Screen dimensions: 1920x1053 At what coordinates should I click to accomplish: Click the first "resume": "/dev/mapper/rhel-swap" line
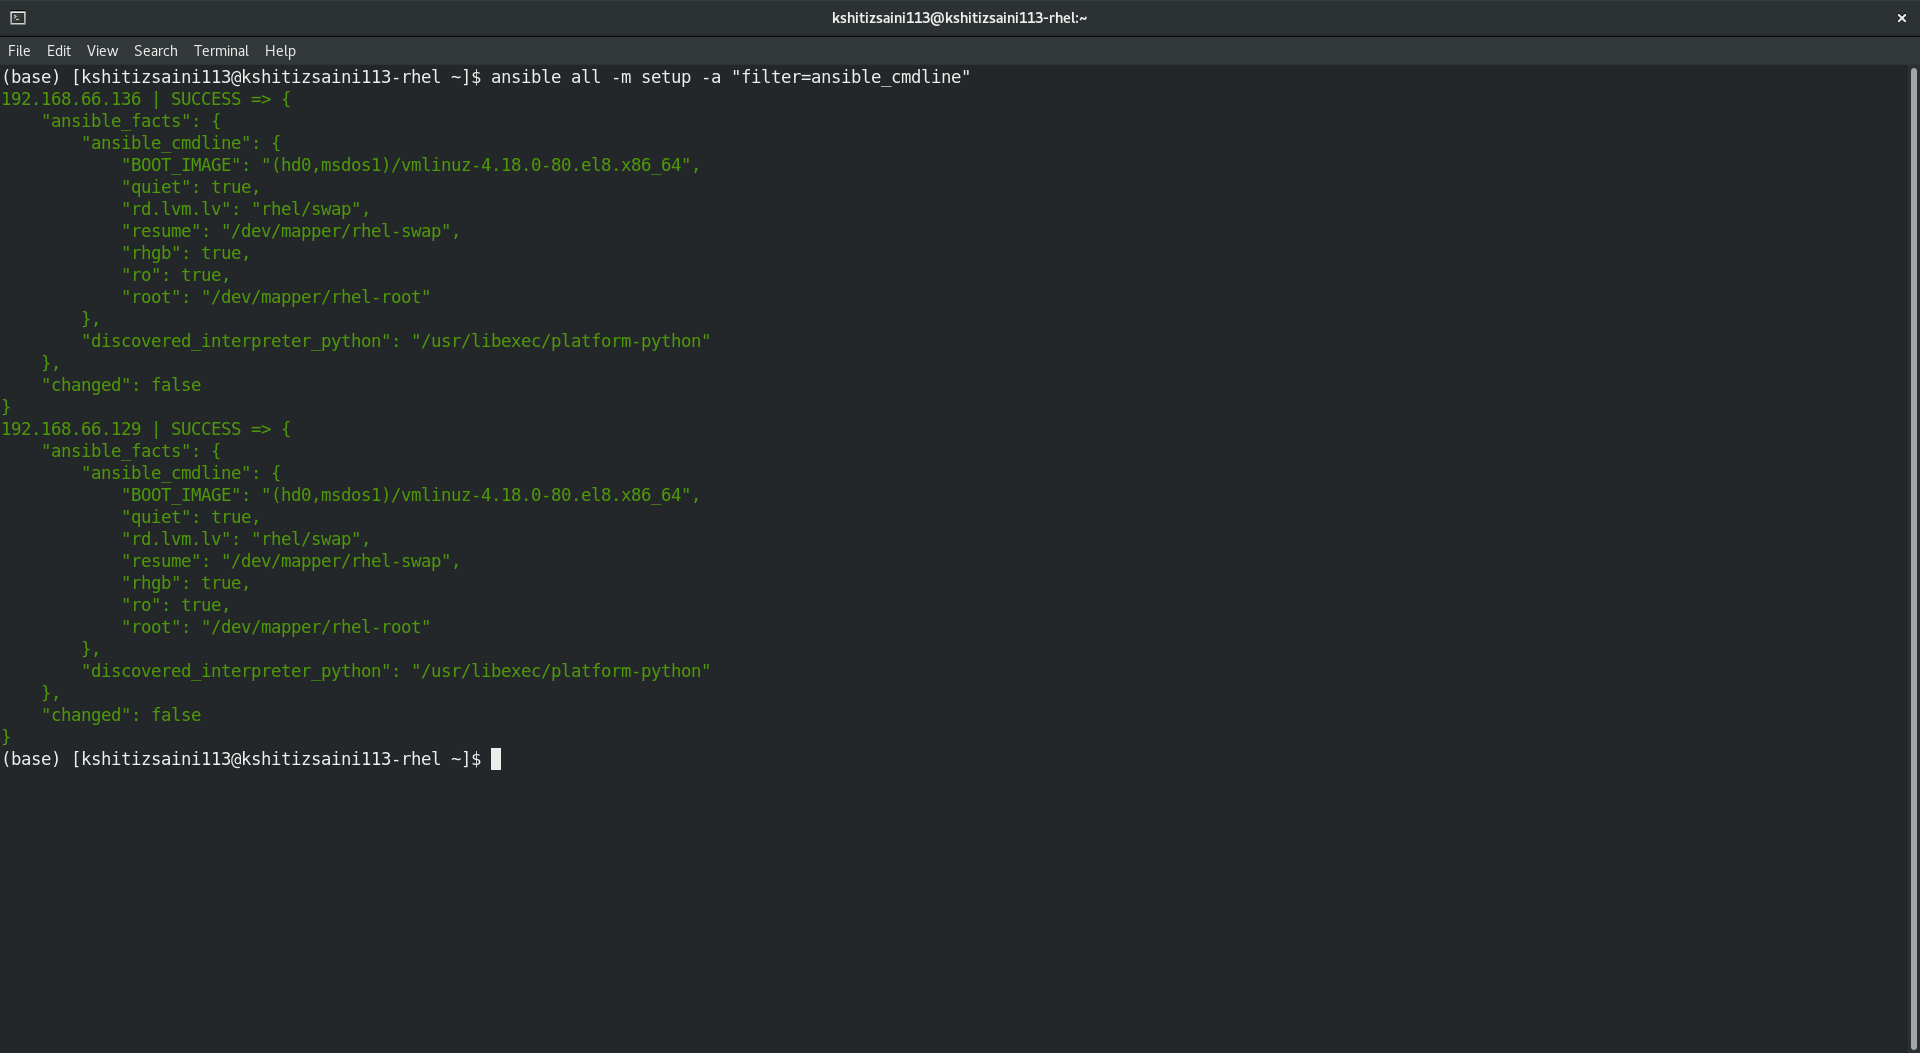click(291, 231)
